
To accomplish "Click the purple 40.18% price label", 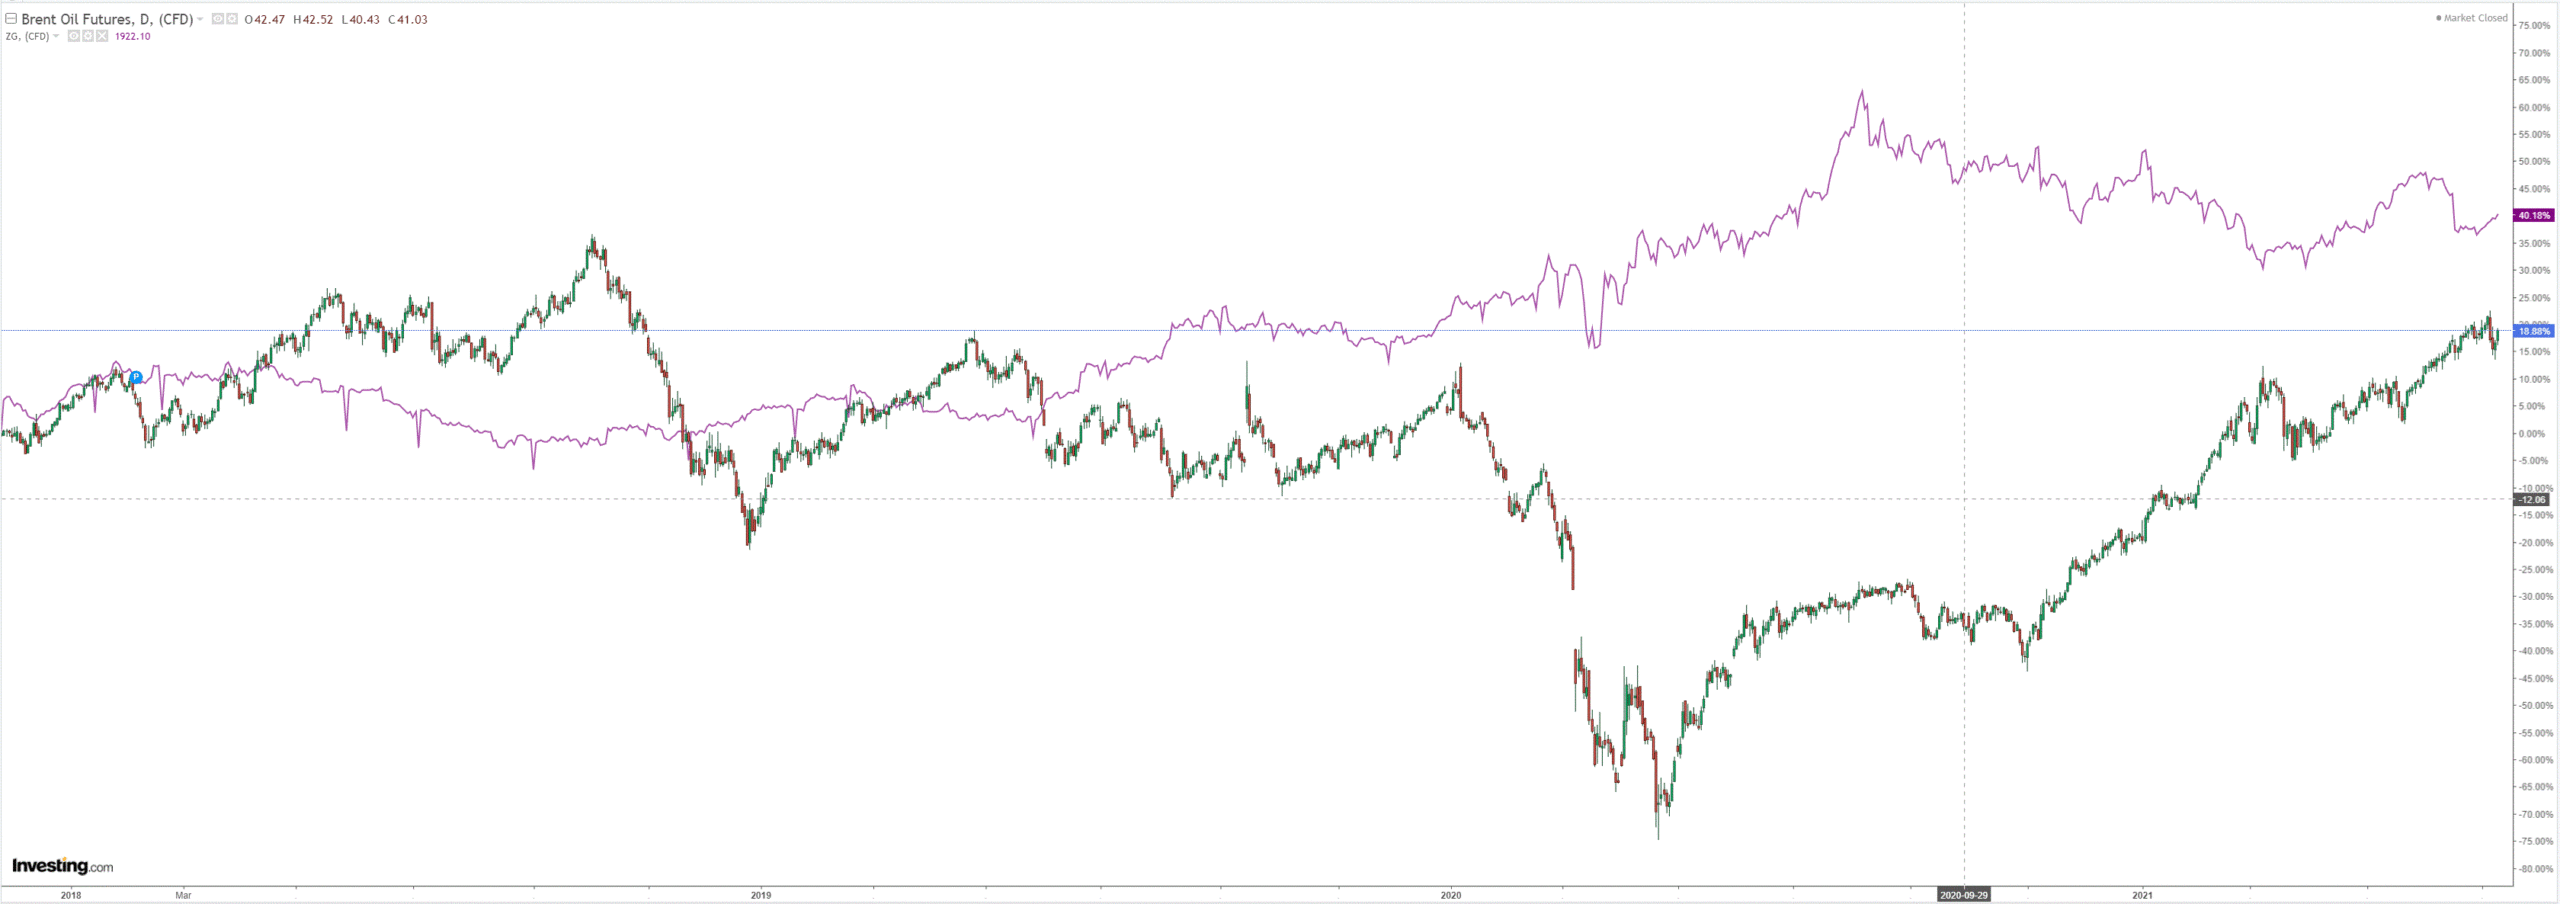I will click(2533, 215).
